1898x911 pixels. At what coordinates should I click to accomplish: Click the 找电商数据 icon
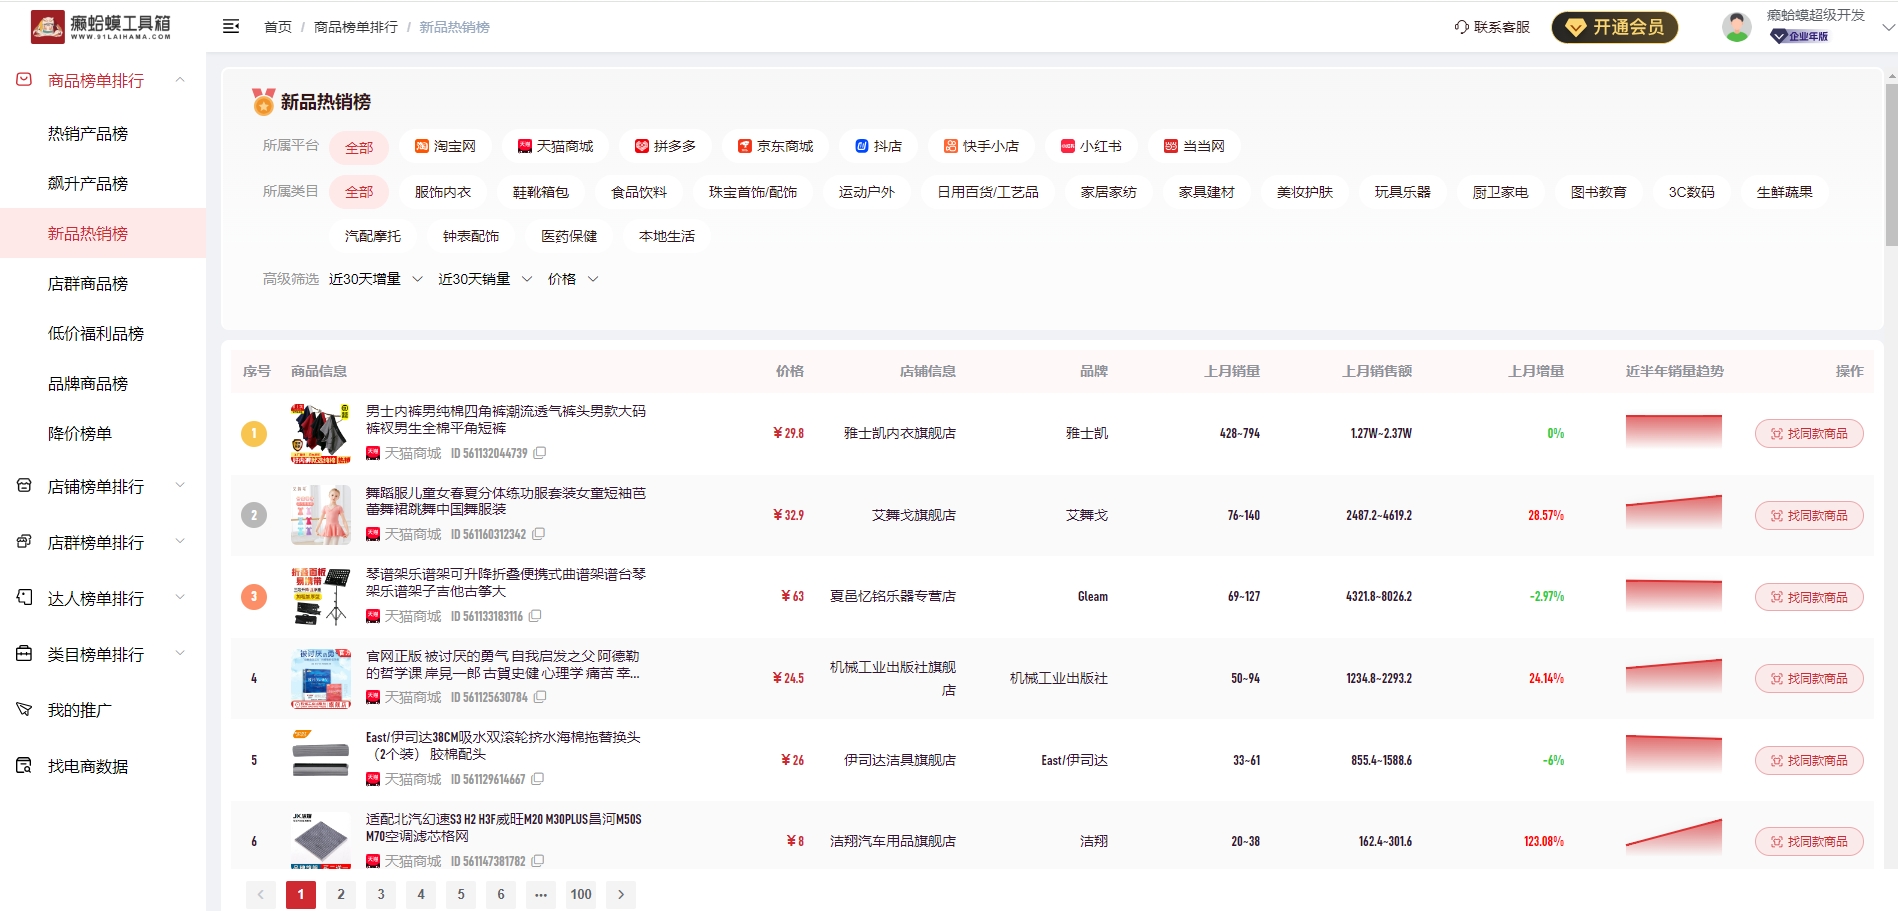click(x=24, y=766)
